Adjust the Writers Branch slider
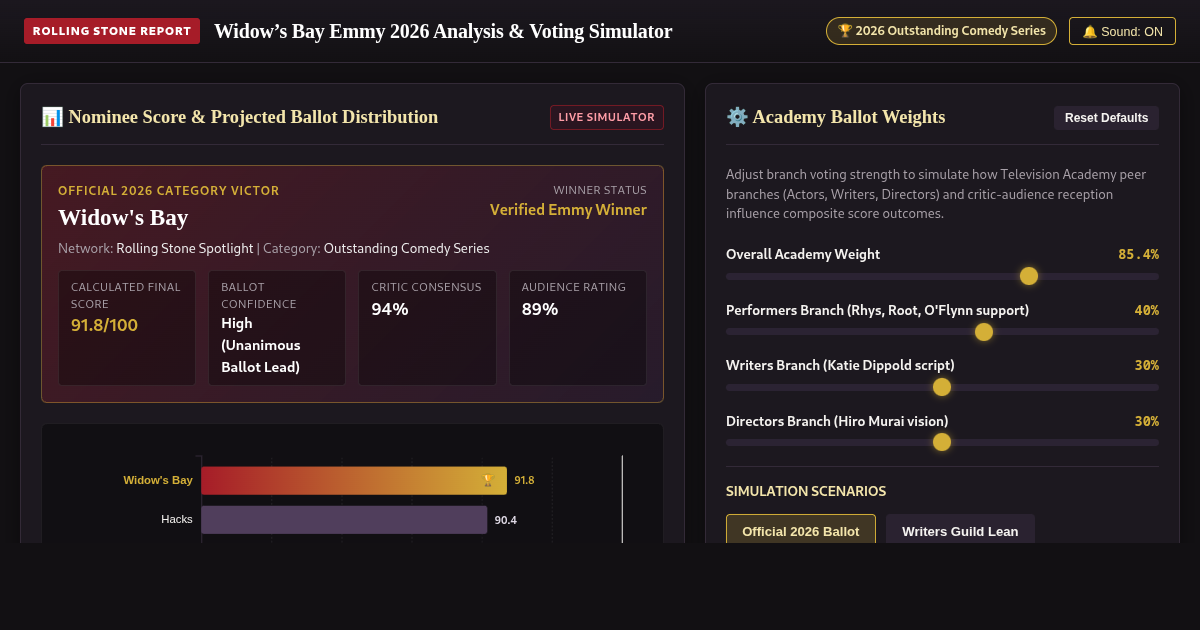The width and height of the screenshot is (1200, 630). pos(942,387)
